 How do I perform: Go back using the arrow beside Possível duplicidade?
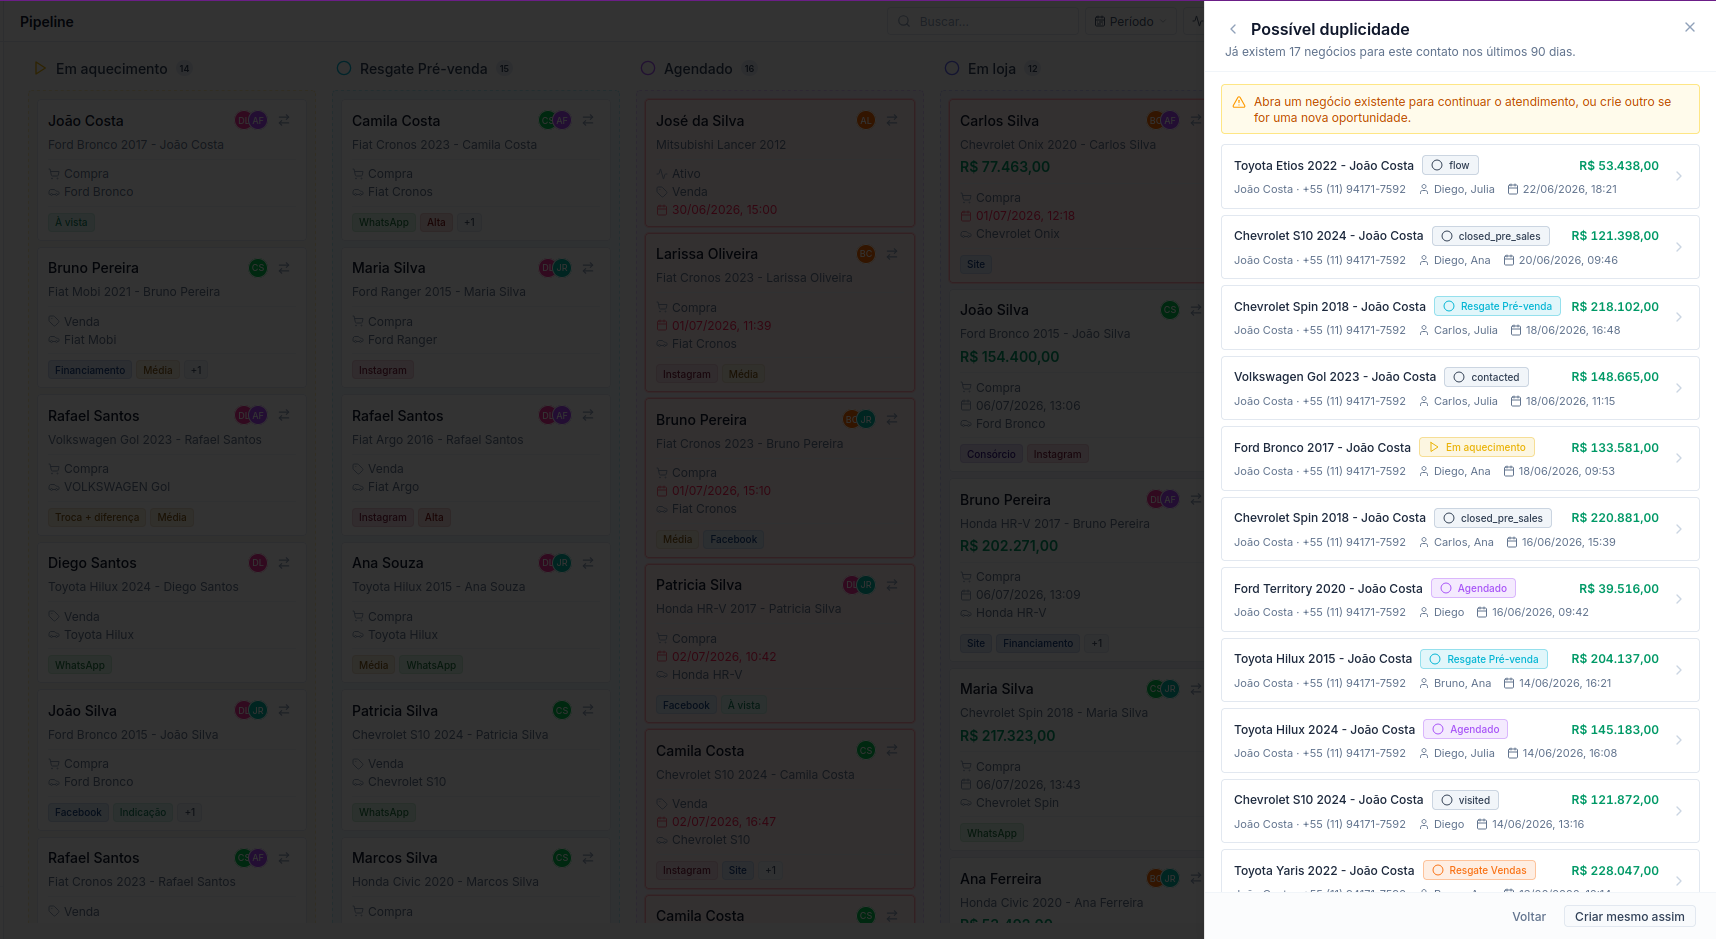pos(1233,29)
